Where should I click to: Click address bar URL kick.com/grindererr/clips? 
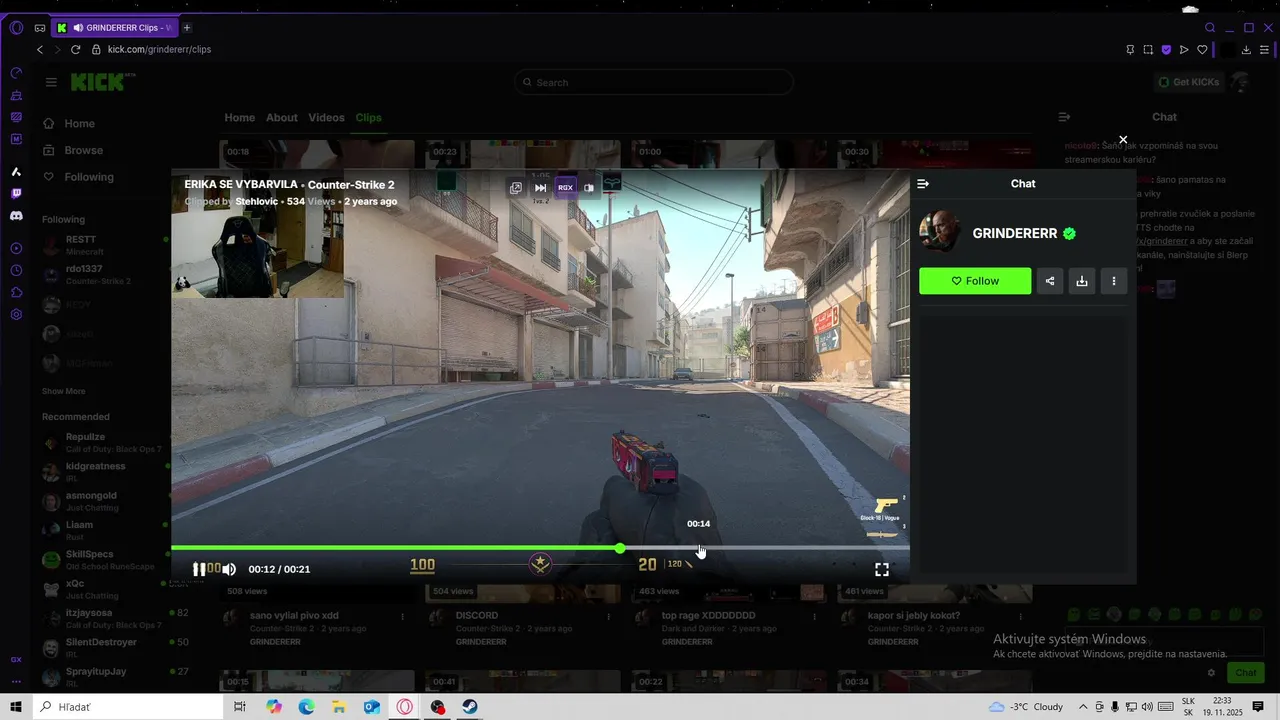tap(159, 49)
